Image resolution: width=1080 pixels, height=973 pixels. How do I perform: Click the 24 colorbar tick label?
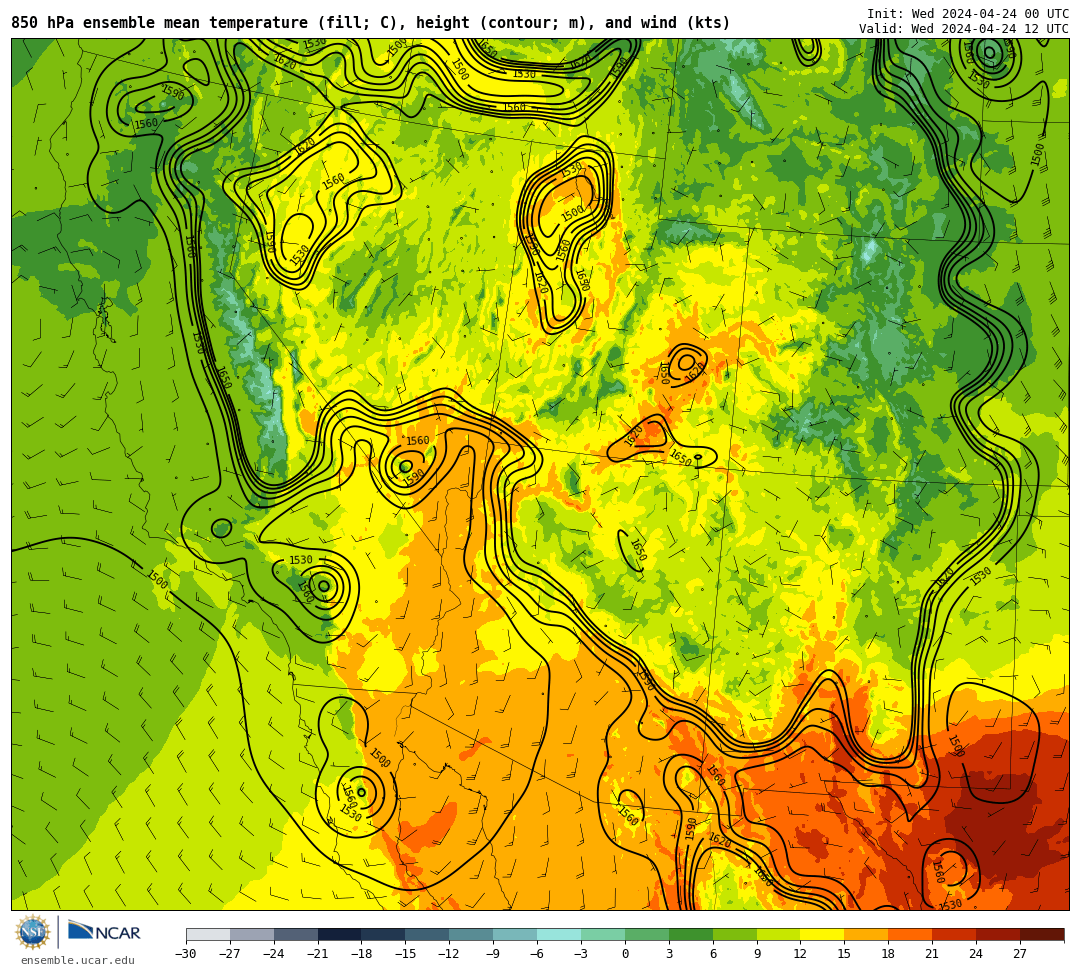pos(977,954)
